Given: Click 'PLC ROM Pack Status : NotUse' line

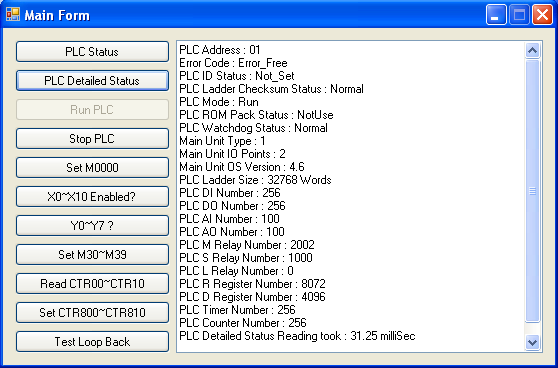Looking at the screenshot, I should pyautogui.click(x=256, y=115).
